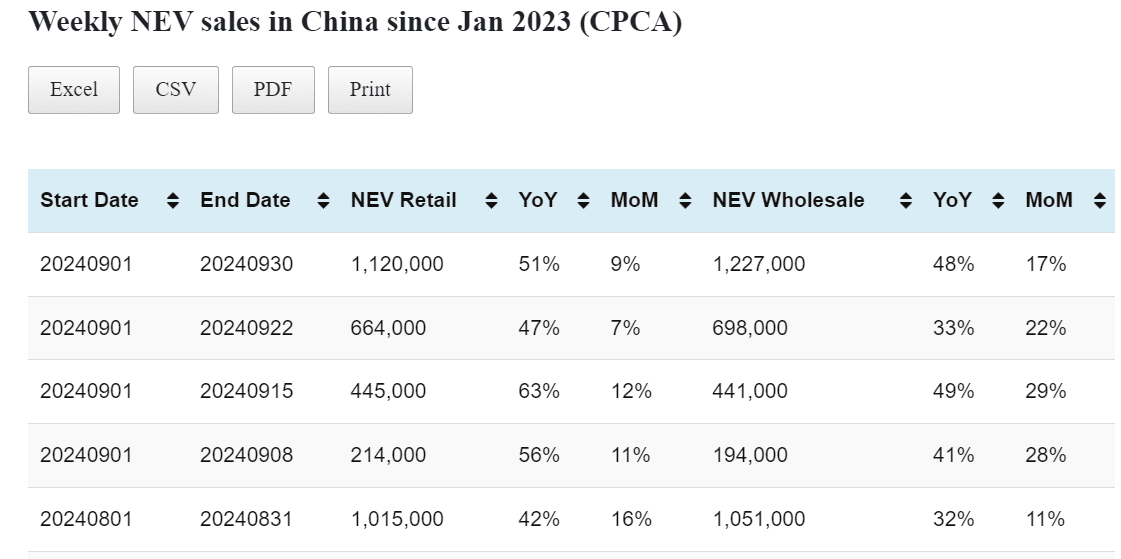Save the table with the PDF button
The image size is (1121, 559).
click(x=272, y=90)
